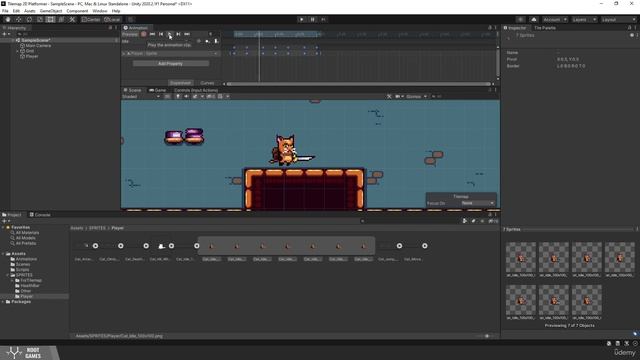Open the Project tab
This screenshot has width=640, height=360.
12,215
